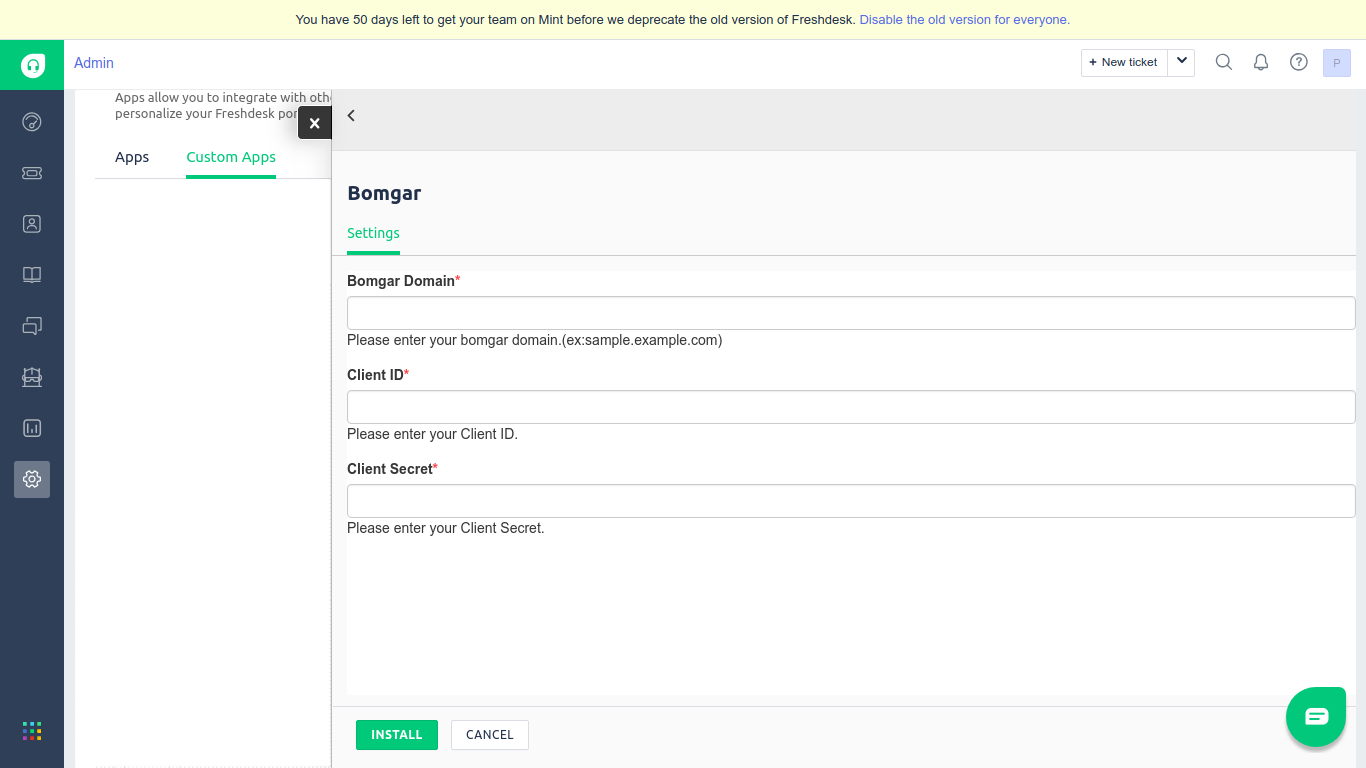Open the app switcher grid icon
Screen dimensions: 1366x768
click(32, 731)
